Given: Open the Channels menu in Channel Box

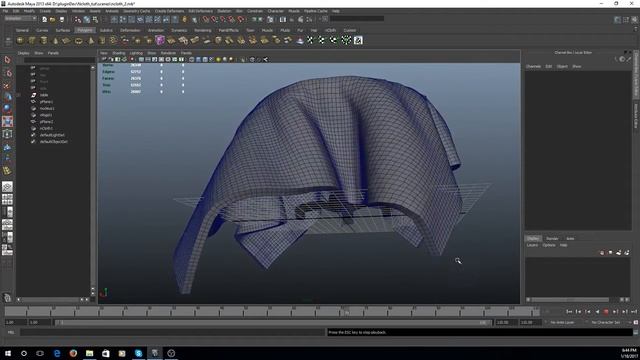Looking at the screenshot, I should coord(533,66).
